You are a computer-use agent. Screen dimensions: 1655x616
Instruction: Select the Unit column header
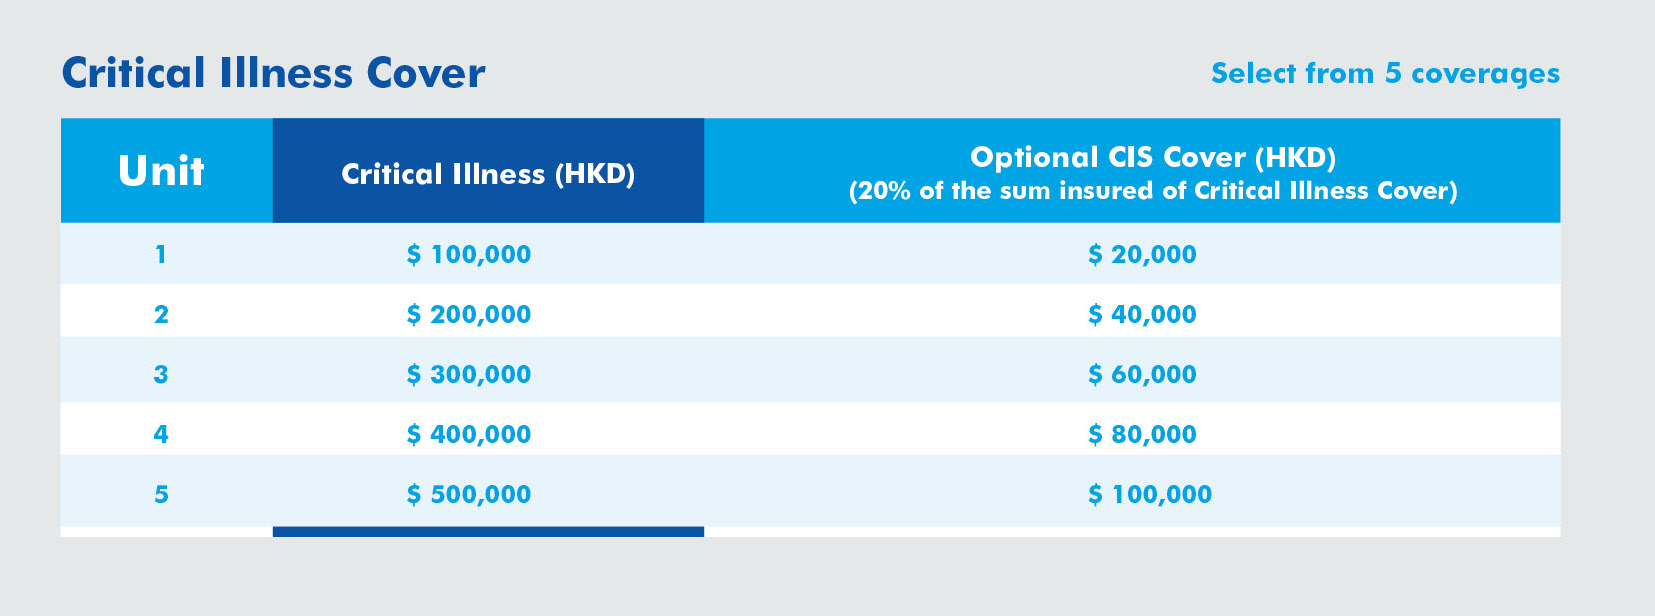coord(161,171)
